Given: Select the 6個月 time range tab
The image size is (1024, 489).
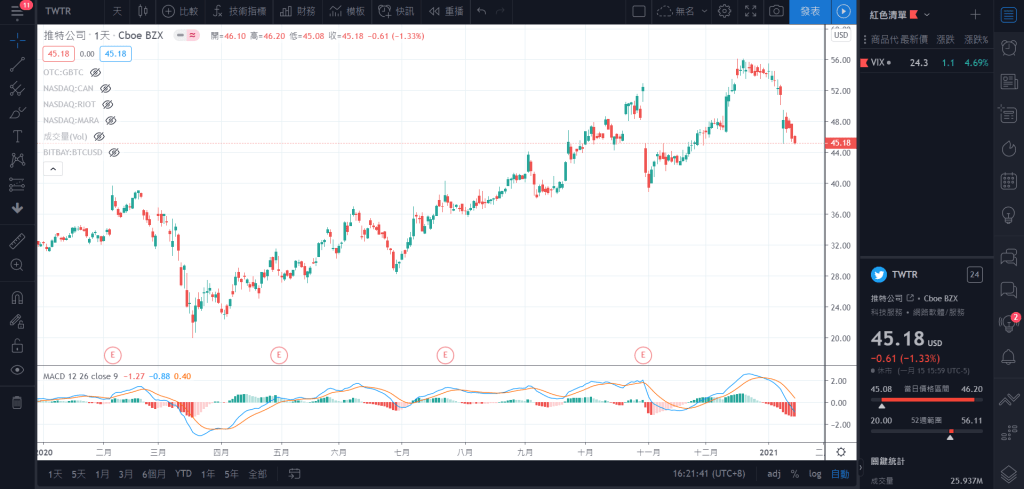Looking at the screenshot, I should (x=153, y=474).
